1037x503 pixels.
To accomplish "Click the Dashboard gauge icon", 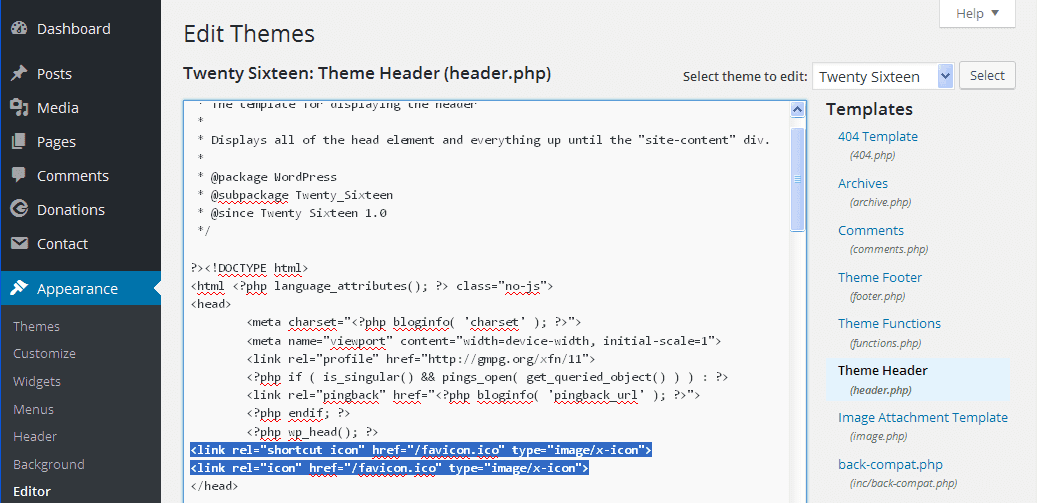I will click(19, 29).
